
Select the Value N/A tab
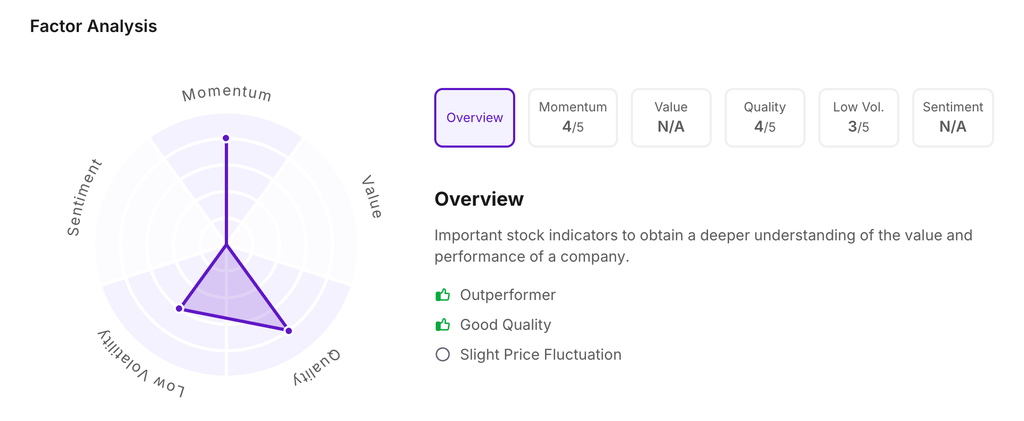(x=671, y=118)
